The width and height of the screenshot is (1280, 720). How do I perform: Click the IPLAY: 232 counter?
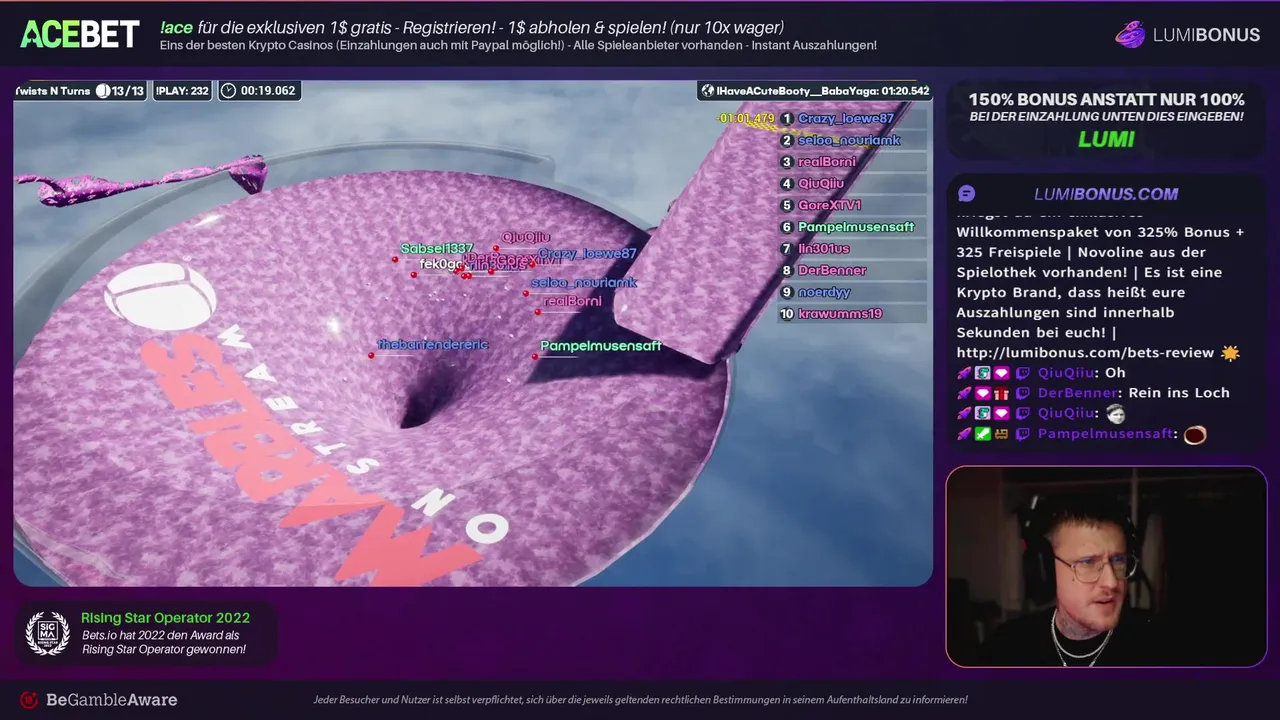pyautogui.click(x=183, y=91)
